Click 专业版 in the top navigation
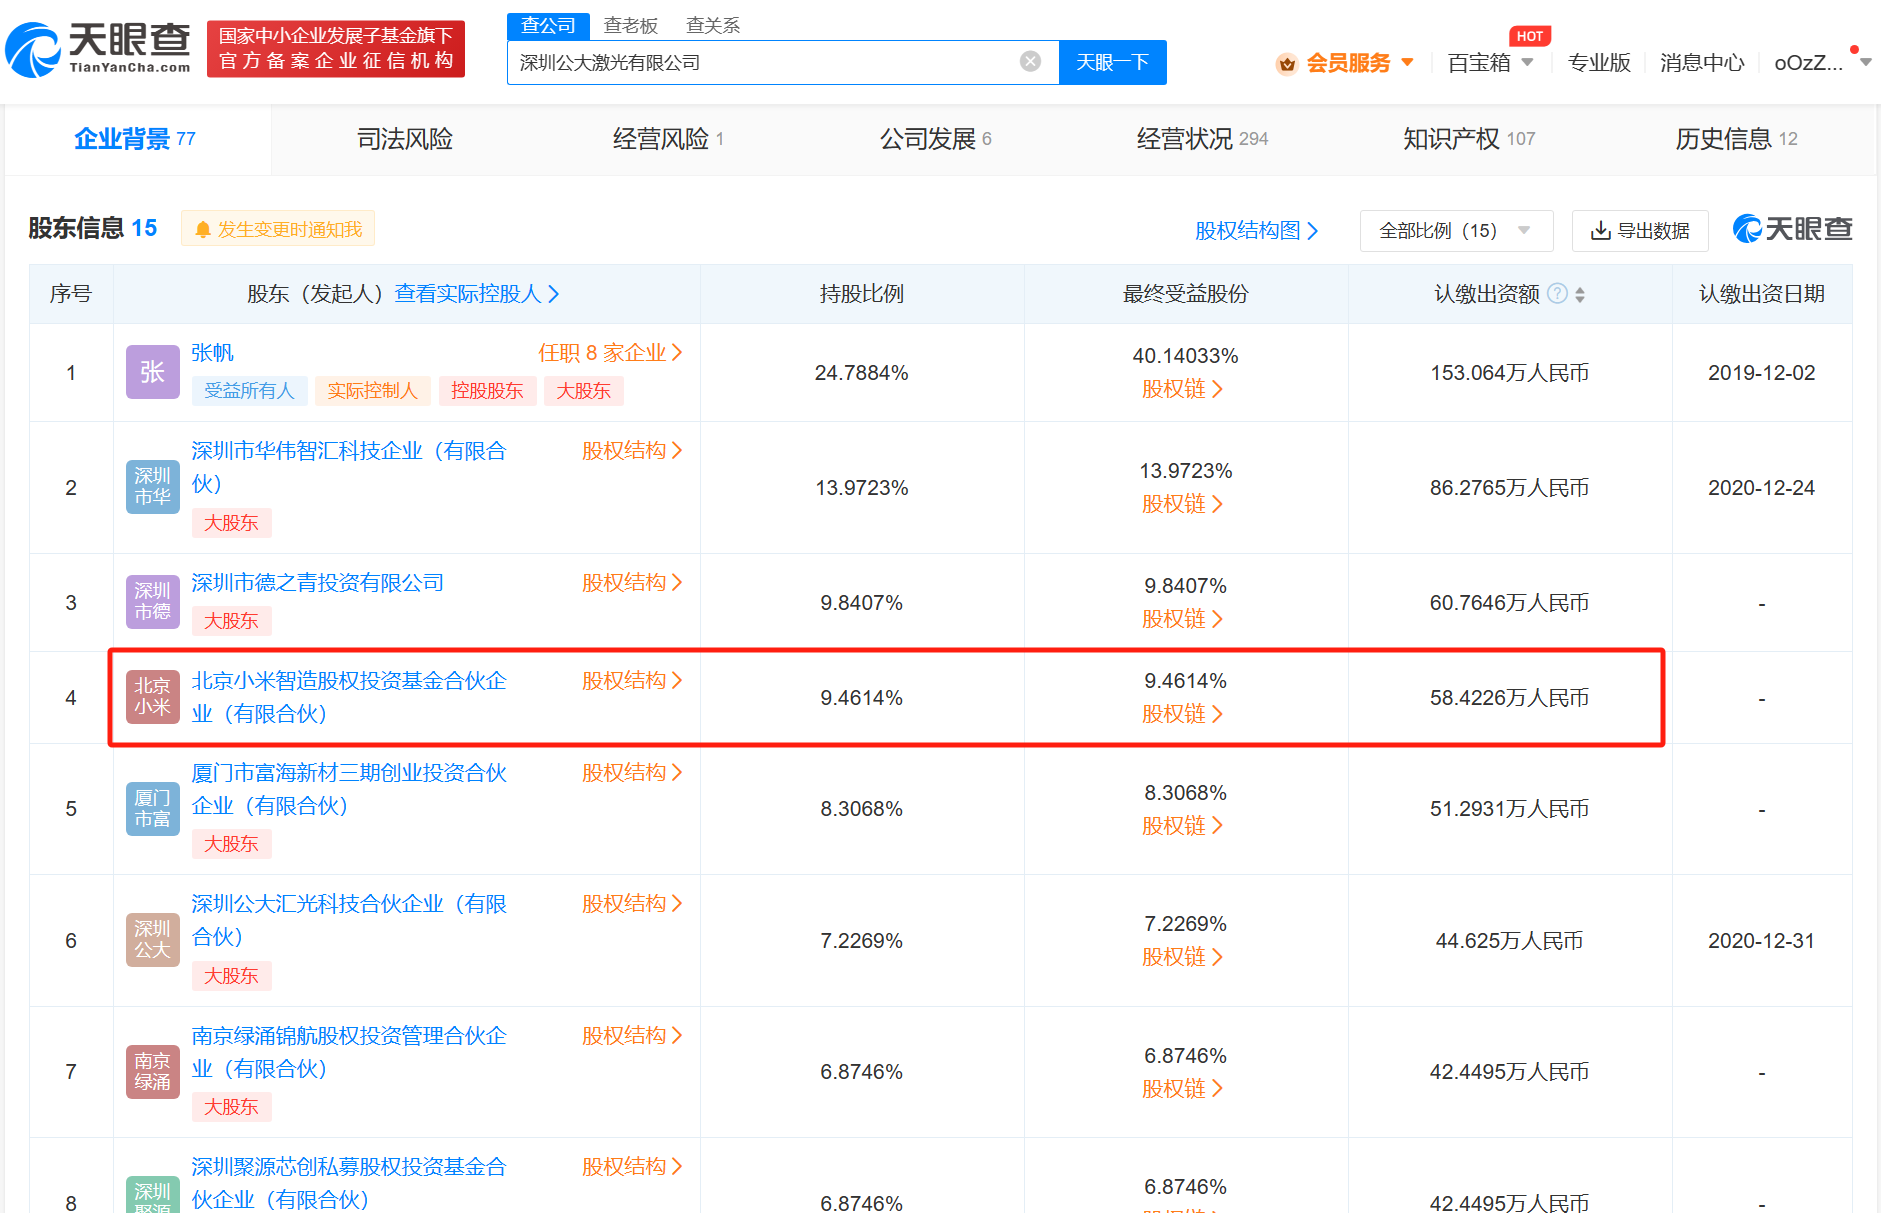 pos(1599,63)
